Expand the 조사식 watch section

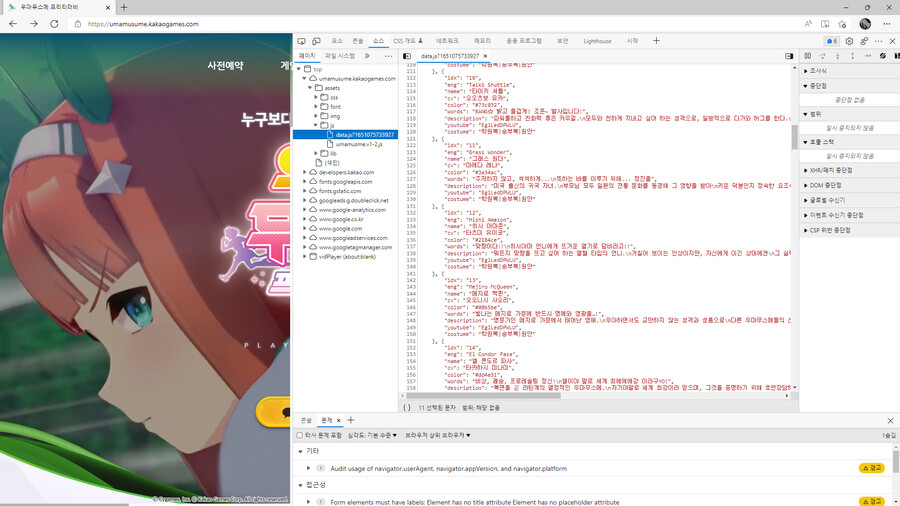click(x=805, y=71)
